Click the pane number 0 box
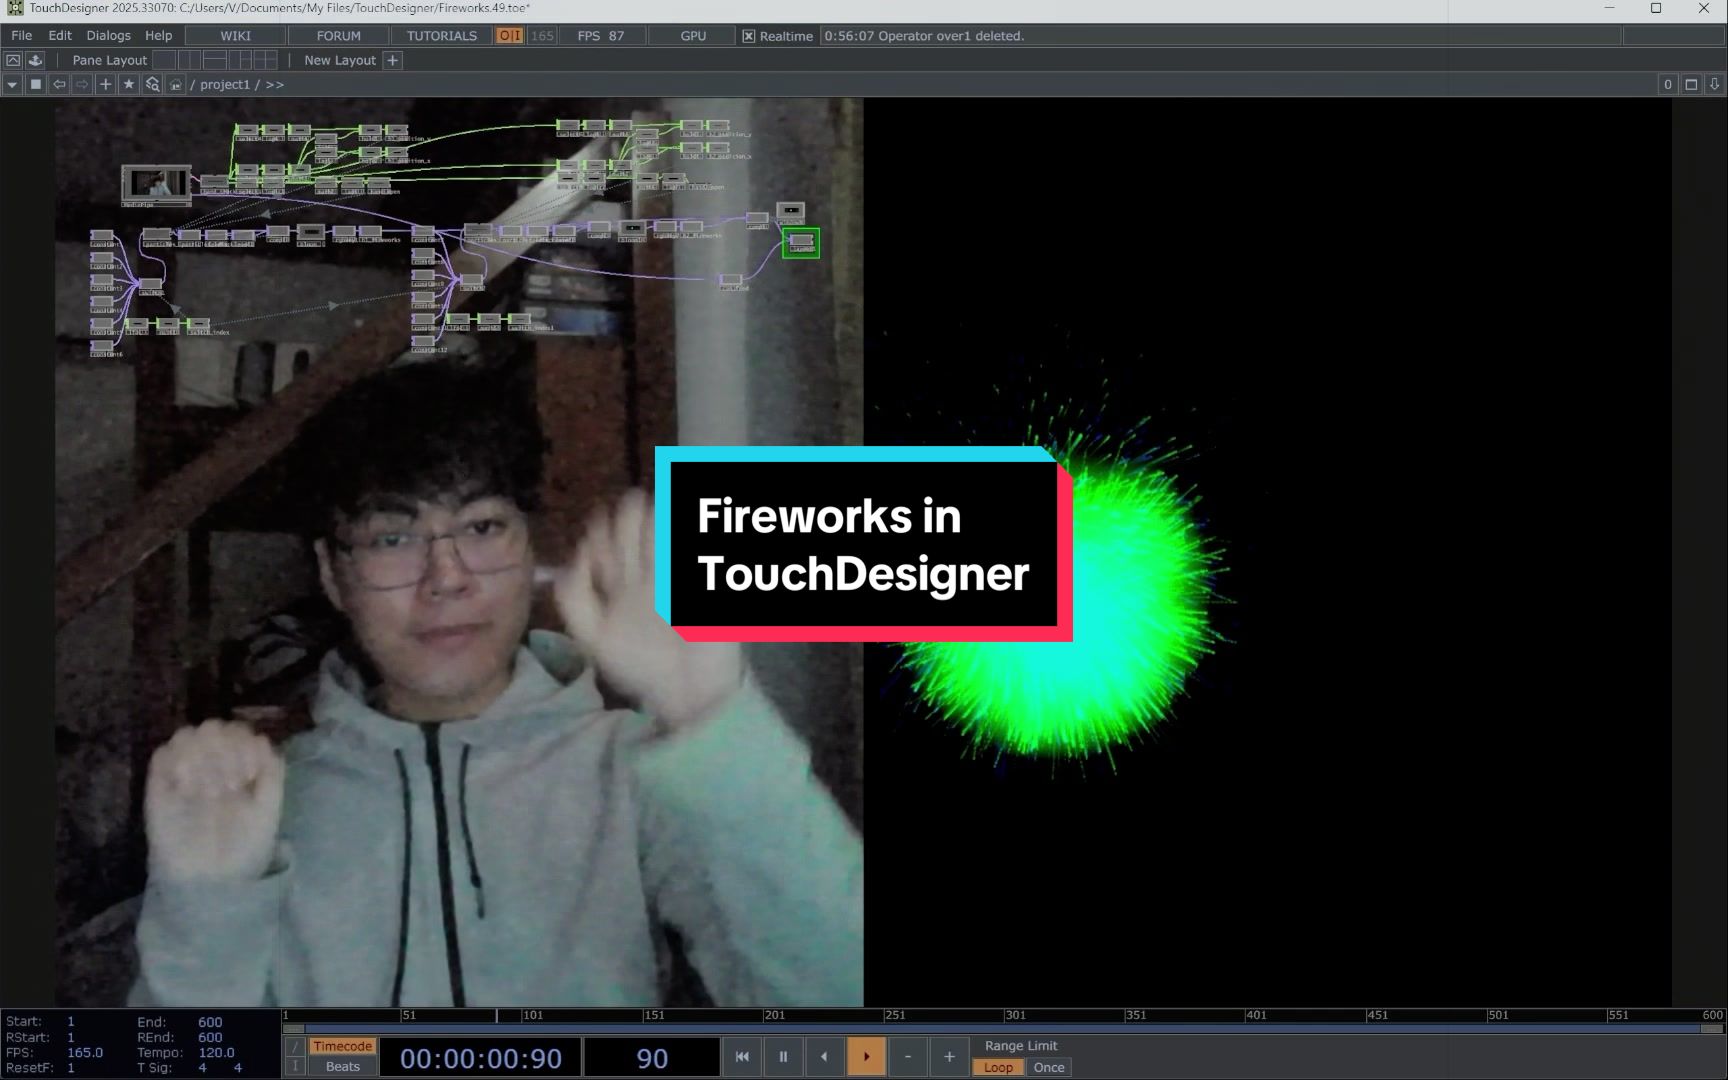 point(1667,85)
